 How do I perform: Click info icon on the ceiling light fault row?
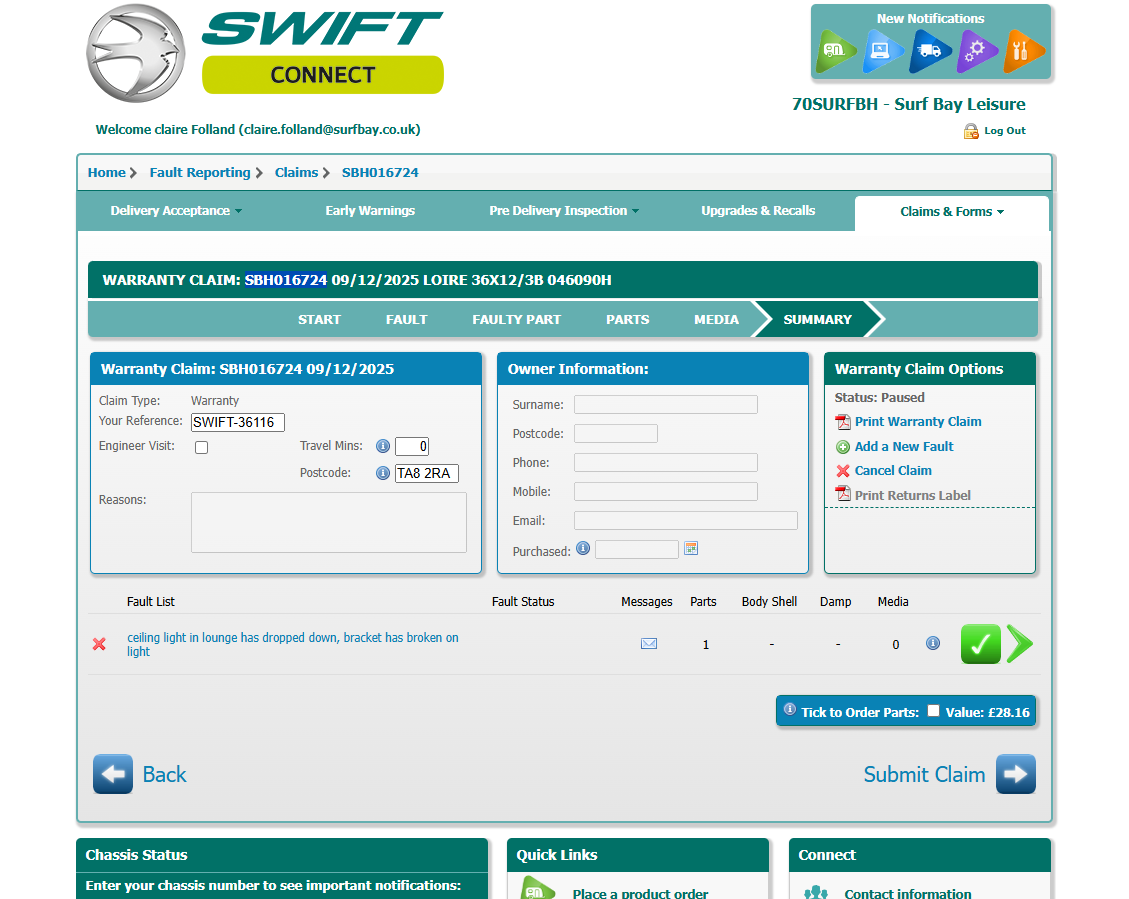[x=932, y=643]
